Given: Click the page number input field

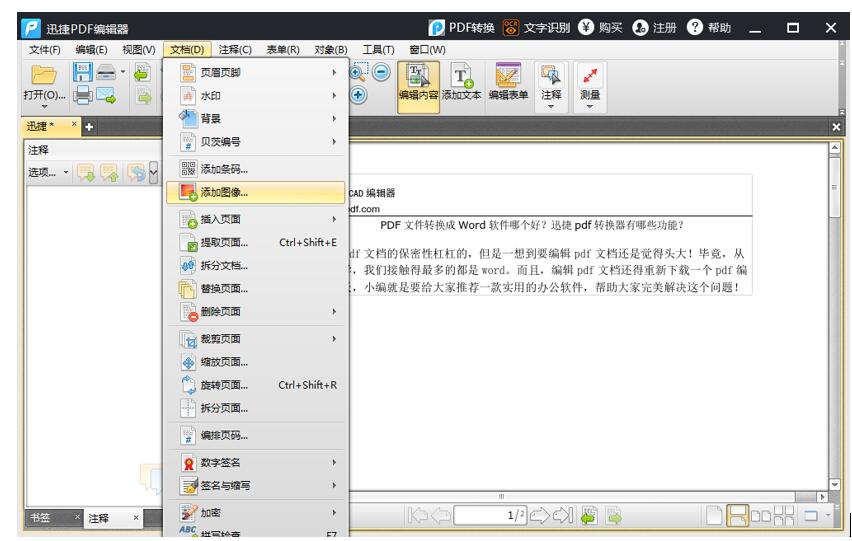Looking at the screenshot, I should pos(490,515).
